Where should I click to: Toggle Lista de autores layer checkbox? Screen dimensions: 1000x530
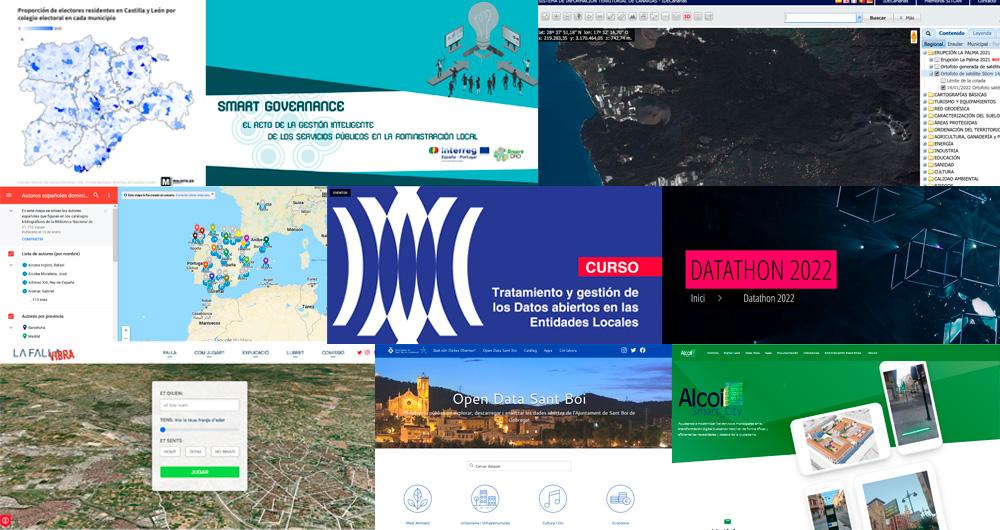click(x=11, y=254)
